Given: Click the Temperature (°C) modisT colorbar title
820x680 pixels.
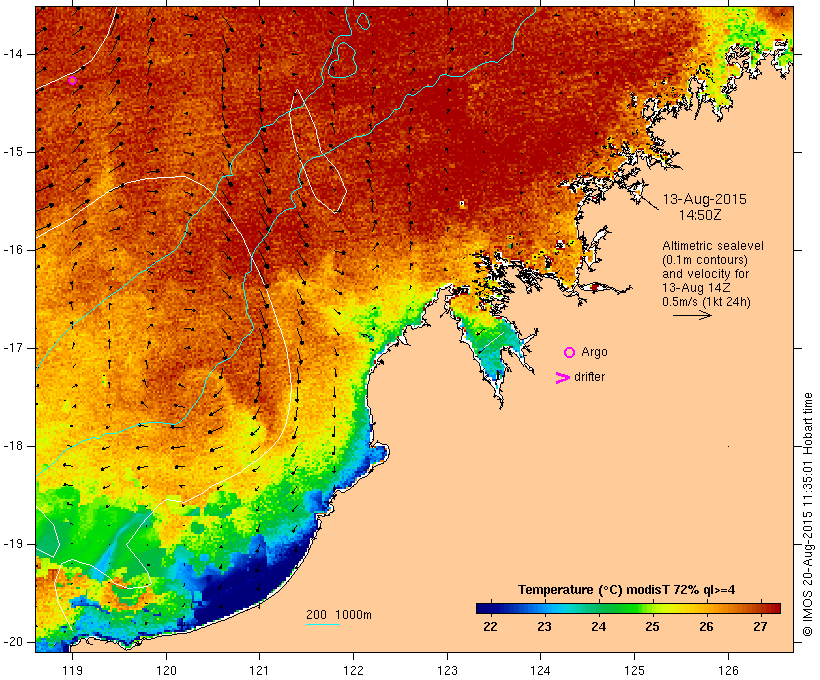Looking at the screenshot, I should point(626,590).
